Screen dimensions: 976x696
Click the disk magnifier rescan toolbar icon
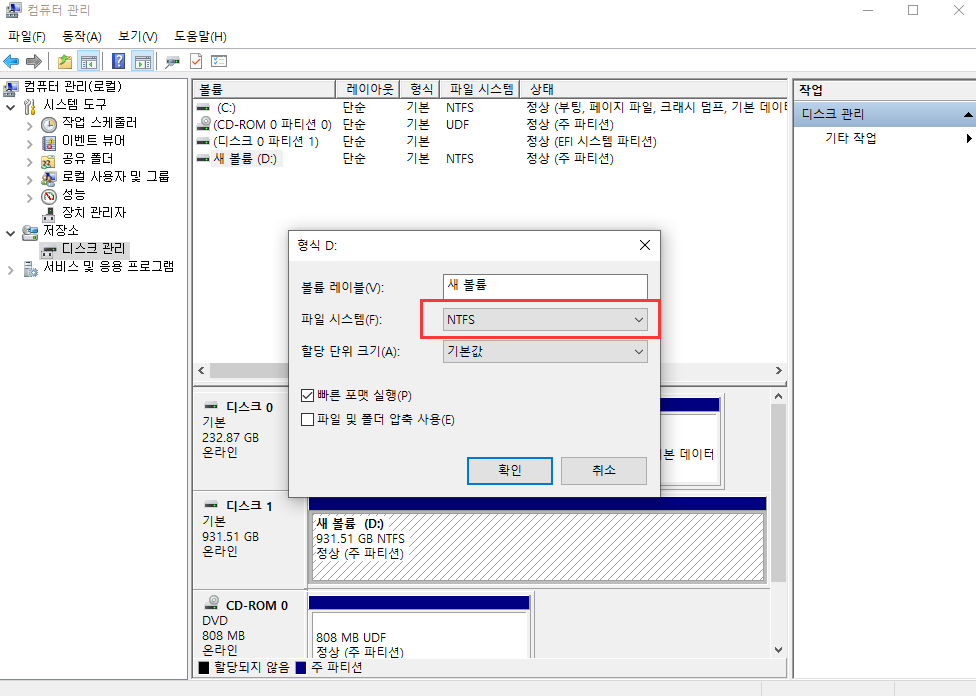[172, 61]
